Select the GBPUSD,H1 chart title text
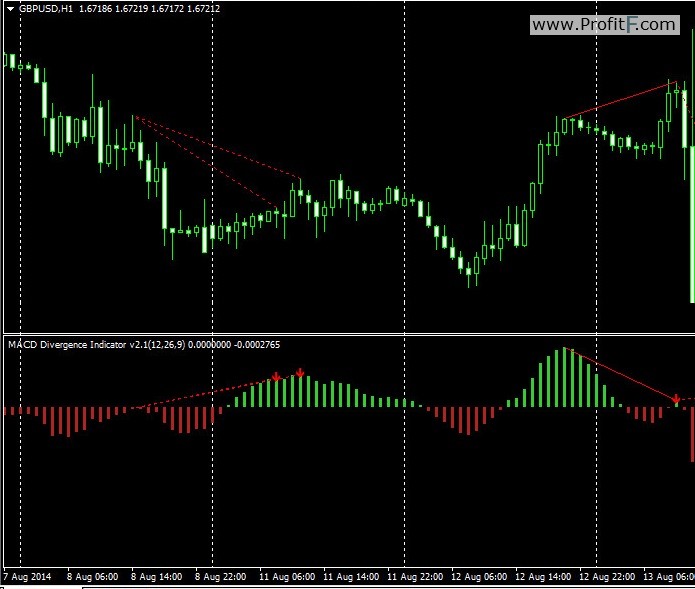The image size is (695, 589). 46,9
